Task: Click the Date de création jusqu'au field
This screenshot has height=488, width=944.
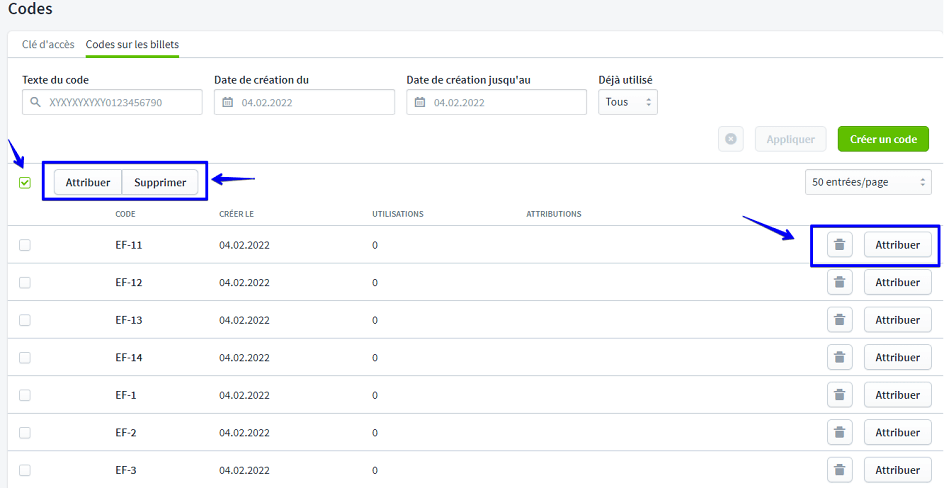Action: [x=496, y=102]
